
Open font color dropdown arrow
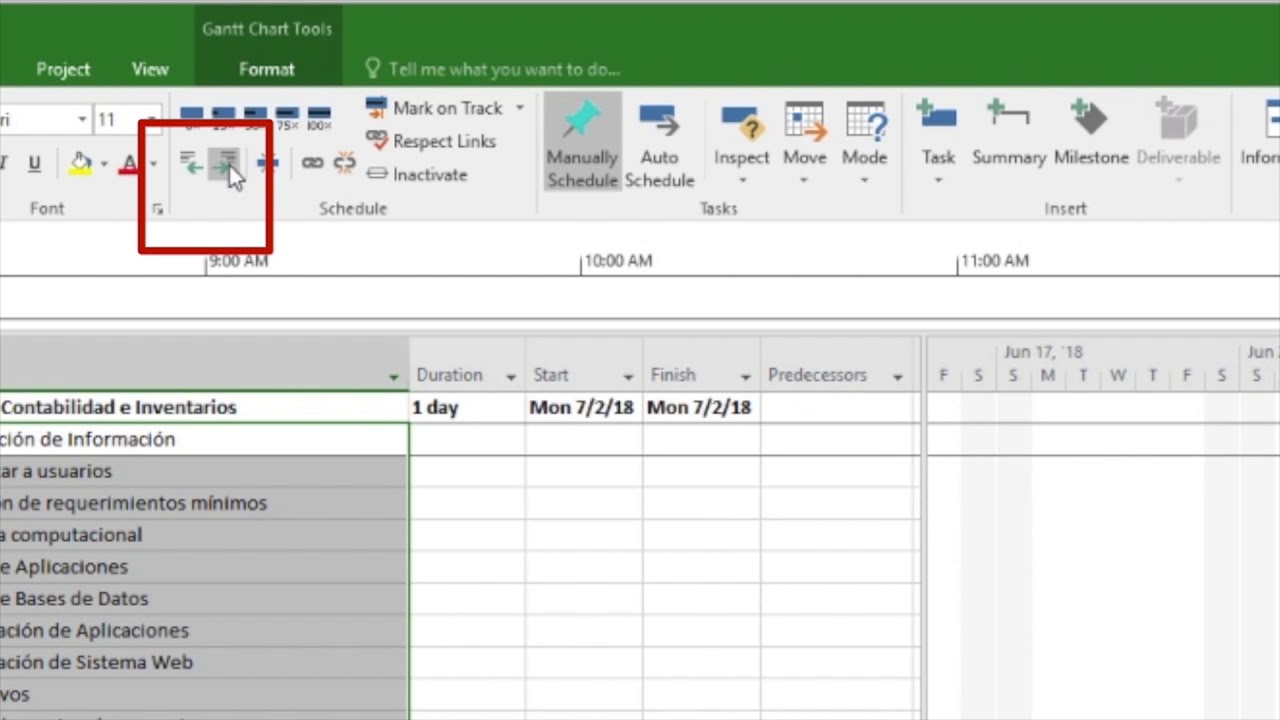coord(153,163)
